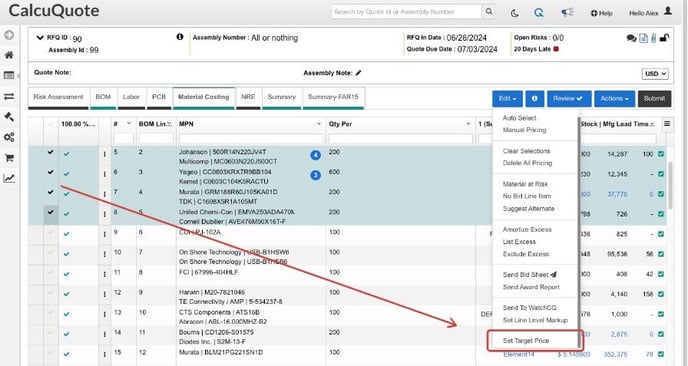This screenshot has width=688, height=366.
Task: Open the paperclip attachments icon
Action: coord(654,38)
